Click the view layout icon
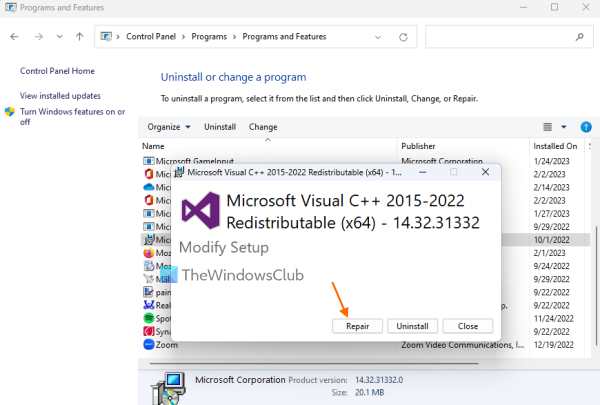The image size is (600, 405). tap(548, 127)
